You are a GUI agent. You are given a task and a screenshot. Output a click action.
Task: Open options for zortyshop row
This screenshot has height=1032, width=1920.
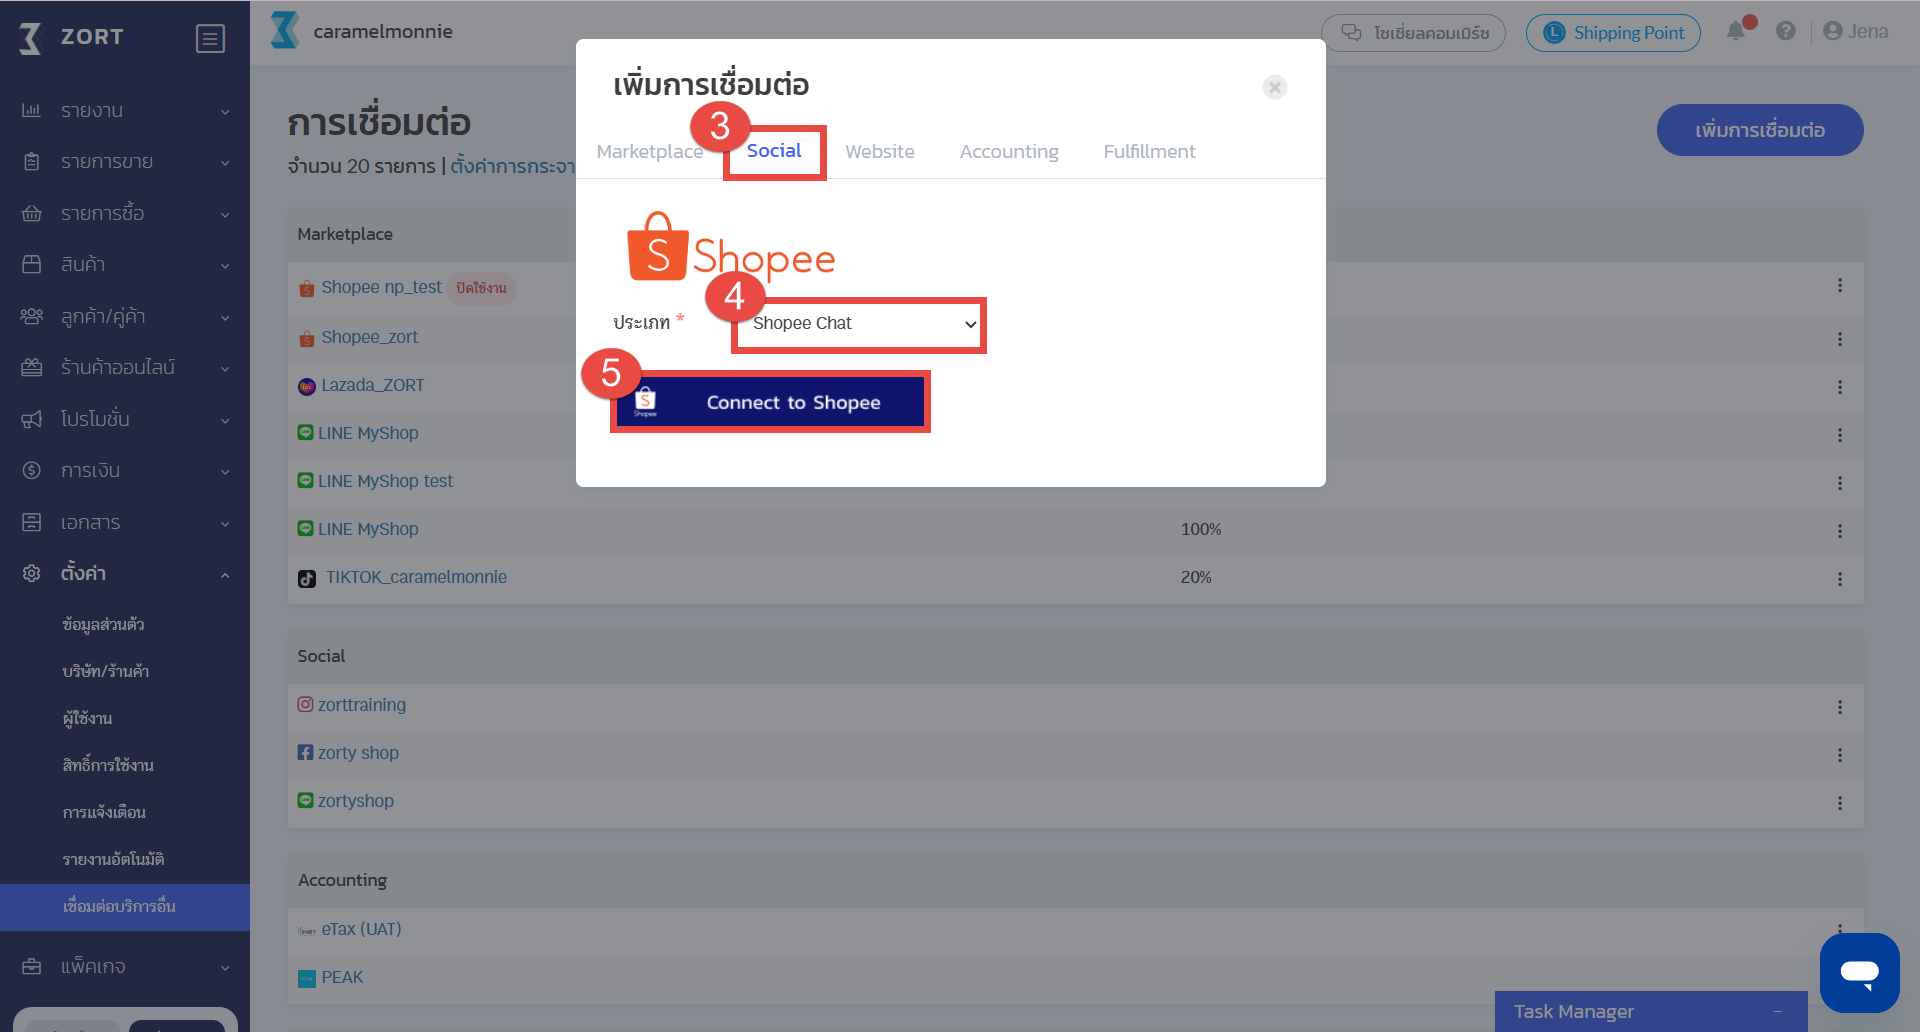(x=1840, y=803)
